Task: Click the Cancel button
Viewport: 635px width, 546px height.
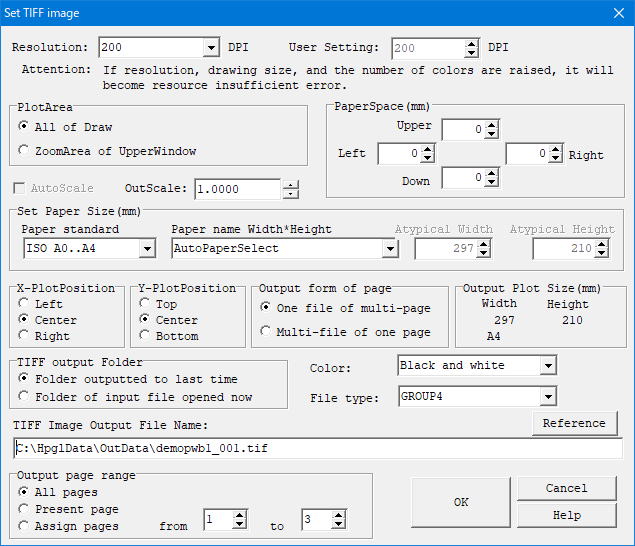Action: coord(567,488)
